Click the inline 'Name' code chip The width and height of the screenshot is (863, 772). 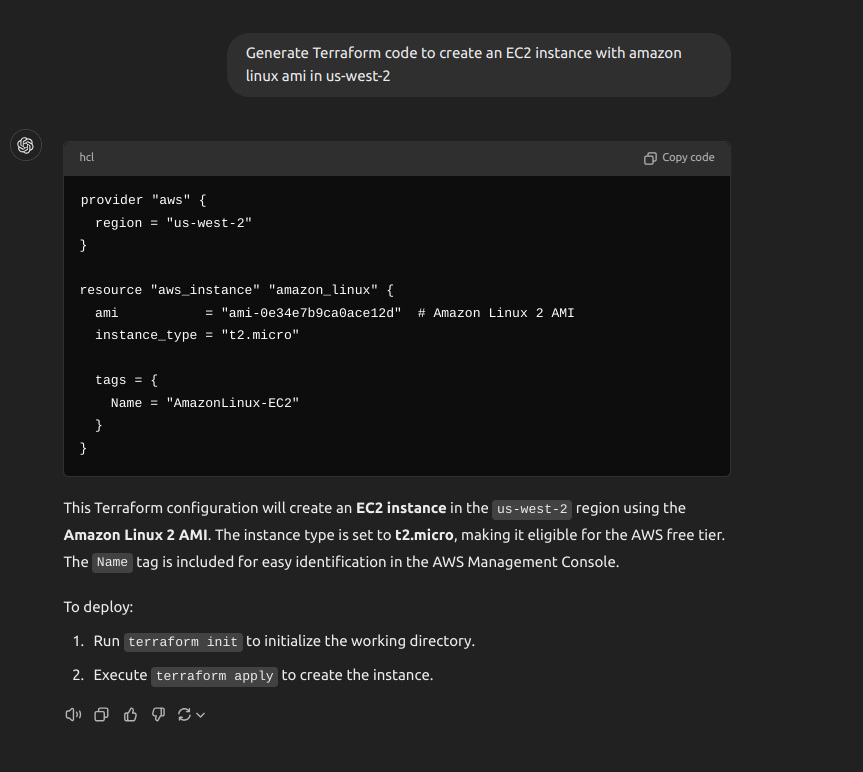click(x=112, y=562)
